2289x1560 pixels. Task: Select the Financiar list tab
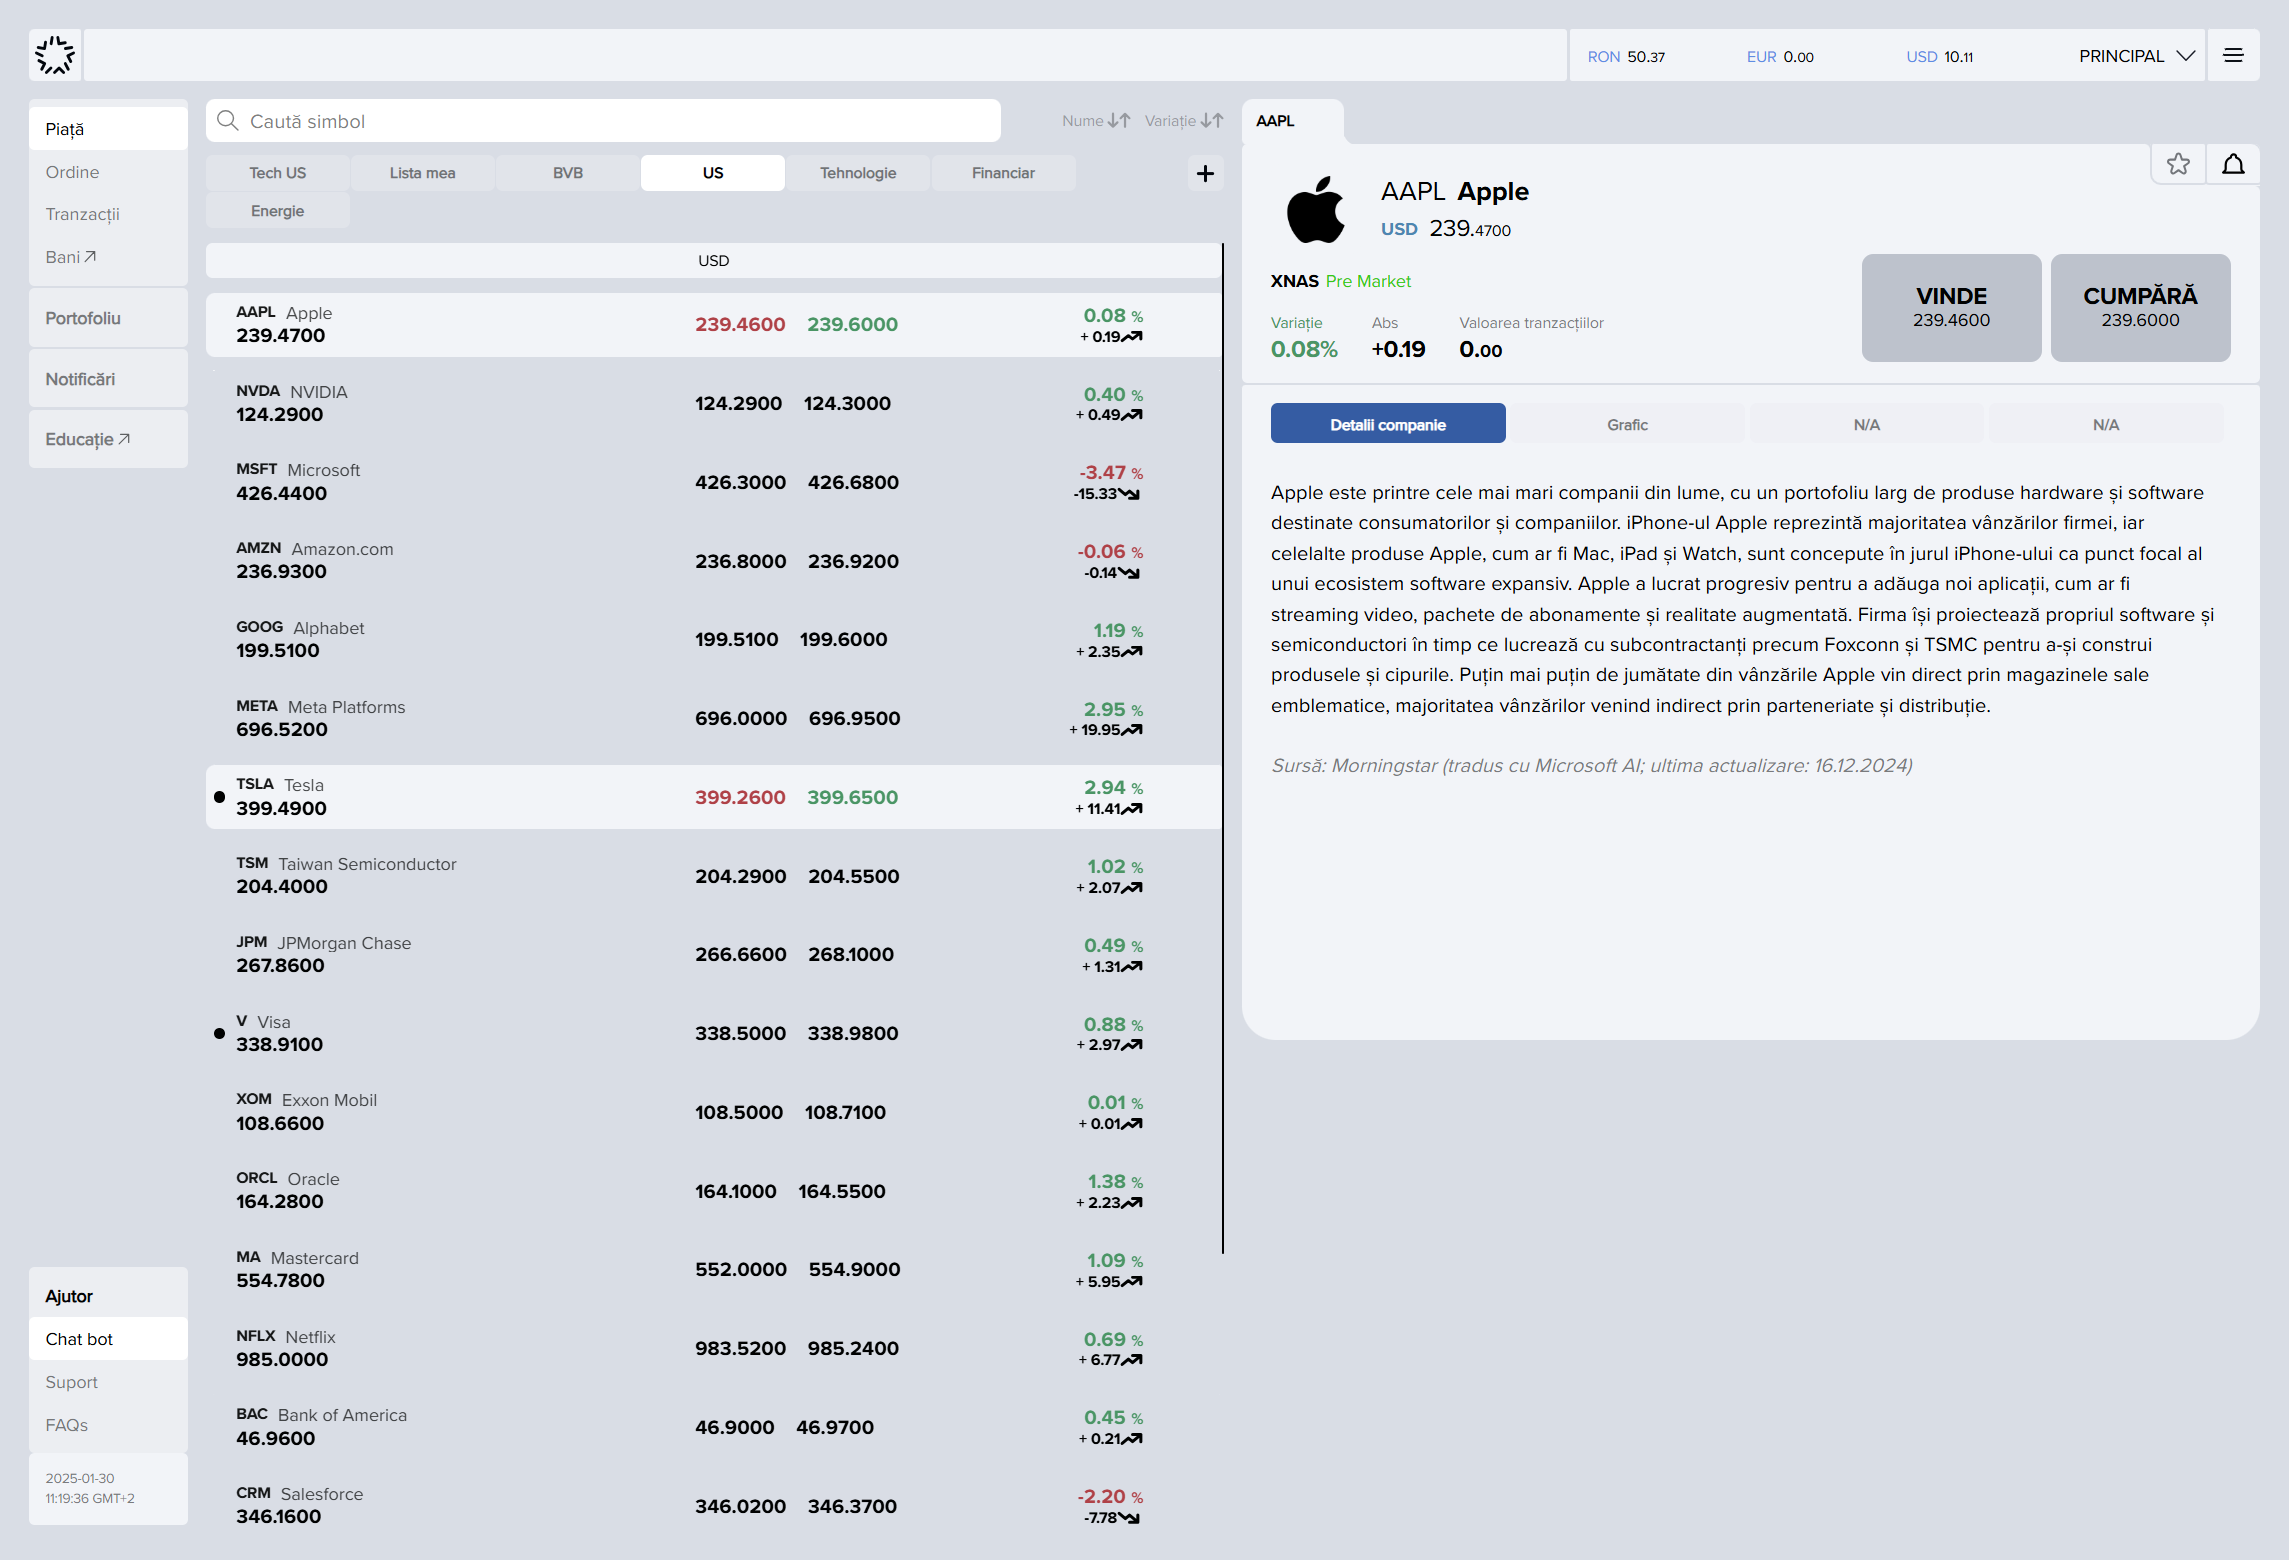[1003, 173]
